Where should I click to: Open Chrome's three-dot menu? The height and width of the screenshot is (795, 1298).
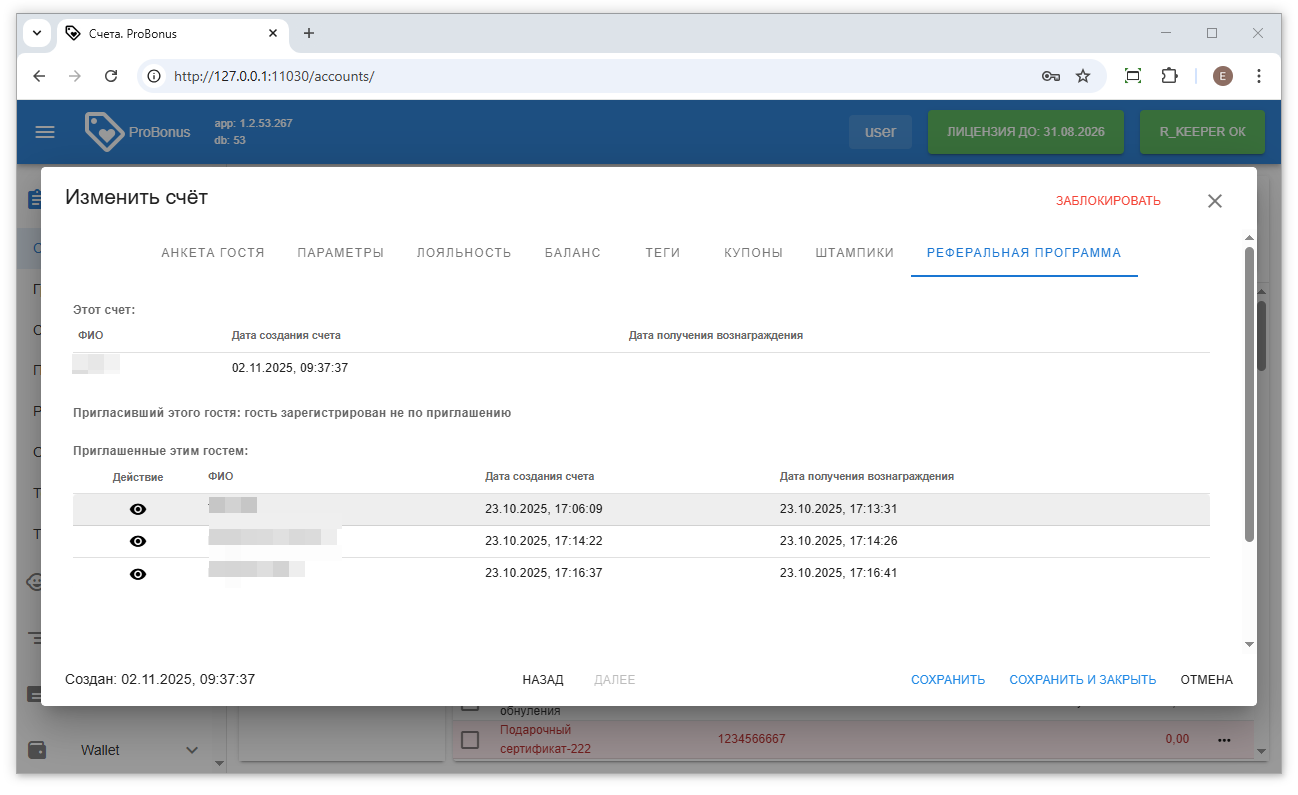pyautogui.click(x=1259, y=76)
